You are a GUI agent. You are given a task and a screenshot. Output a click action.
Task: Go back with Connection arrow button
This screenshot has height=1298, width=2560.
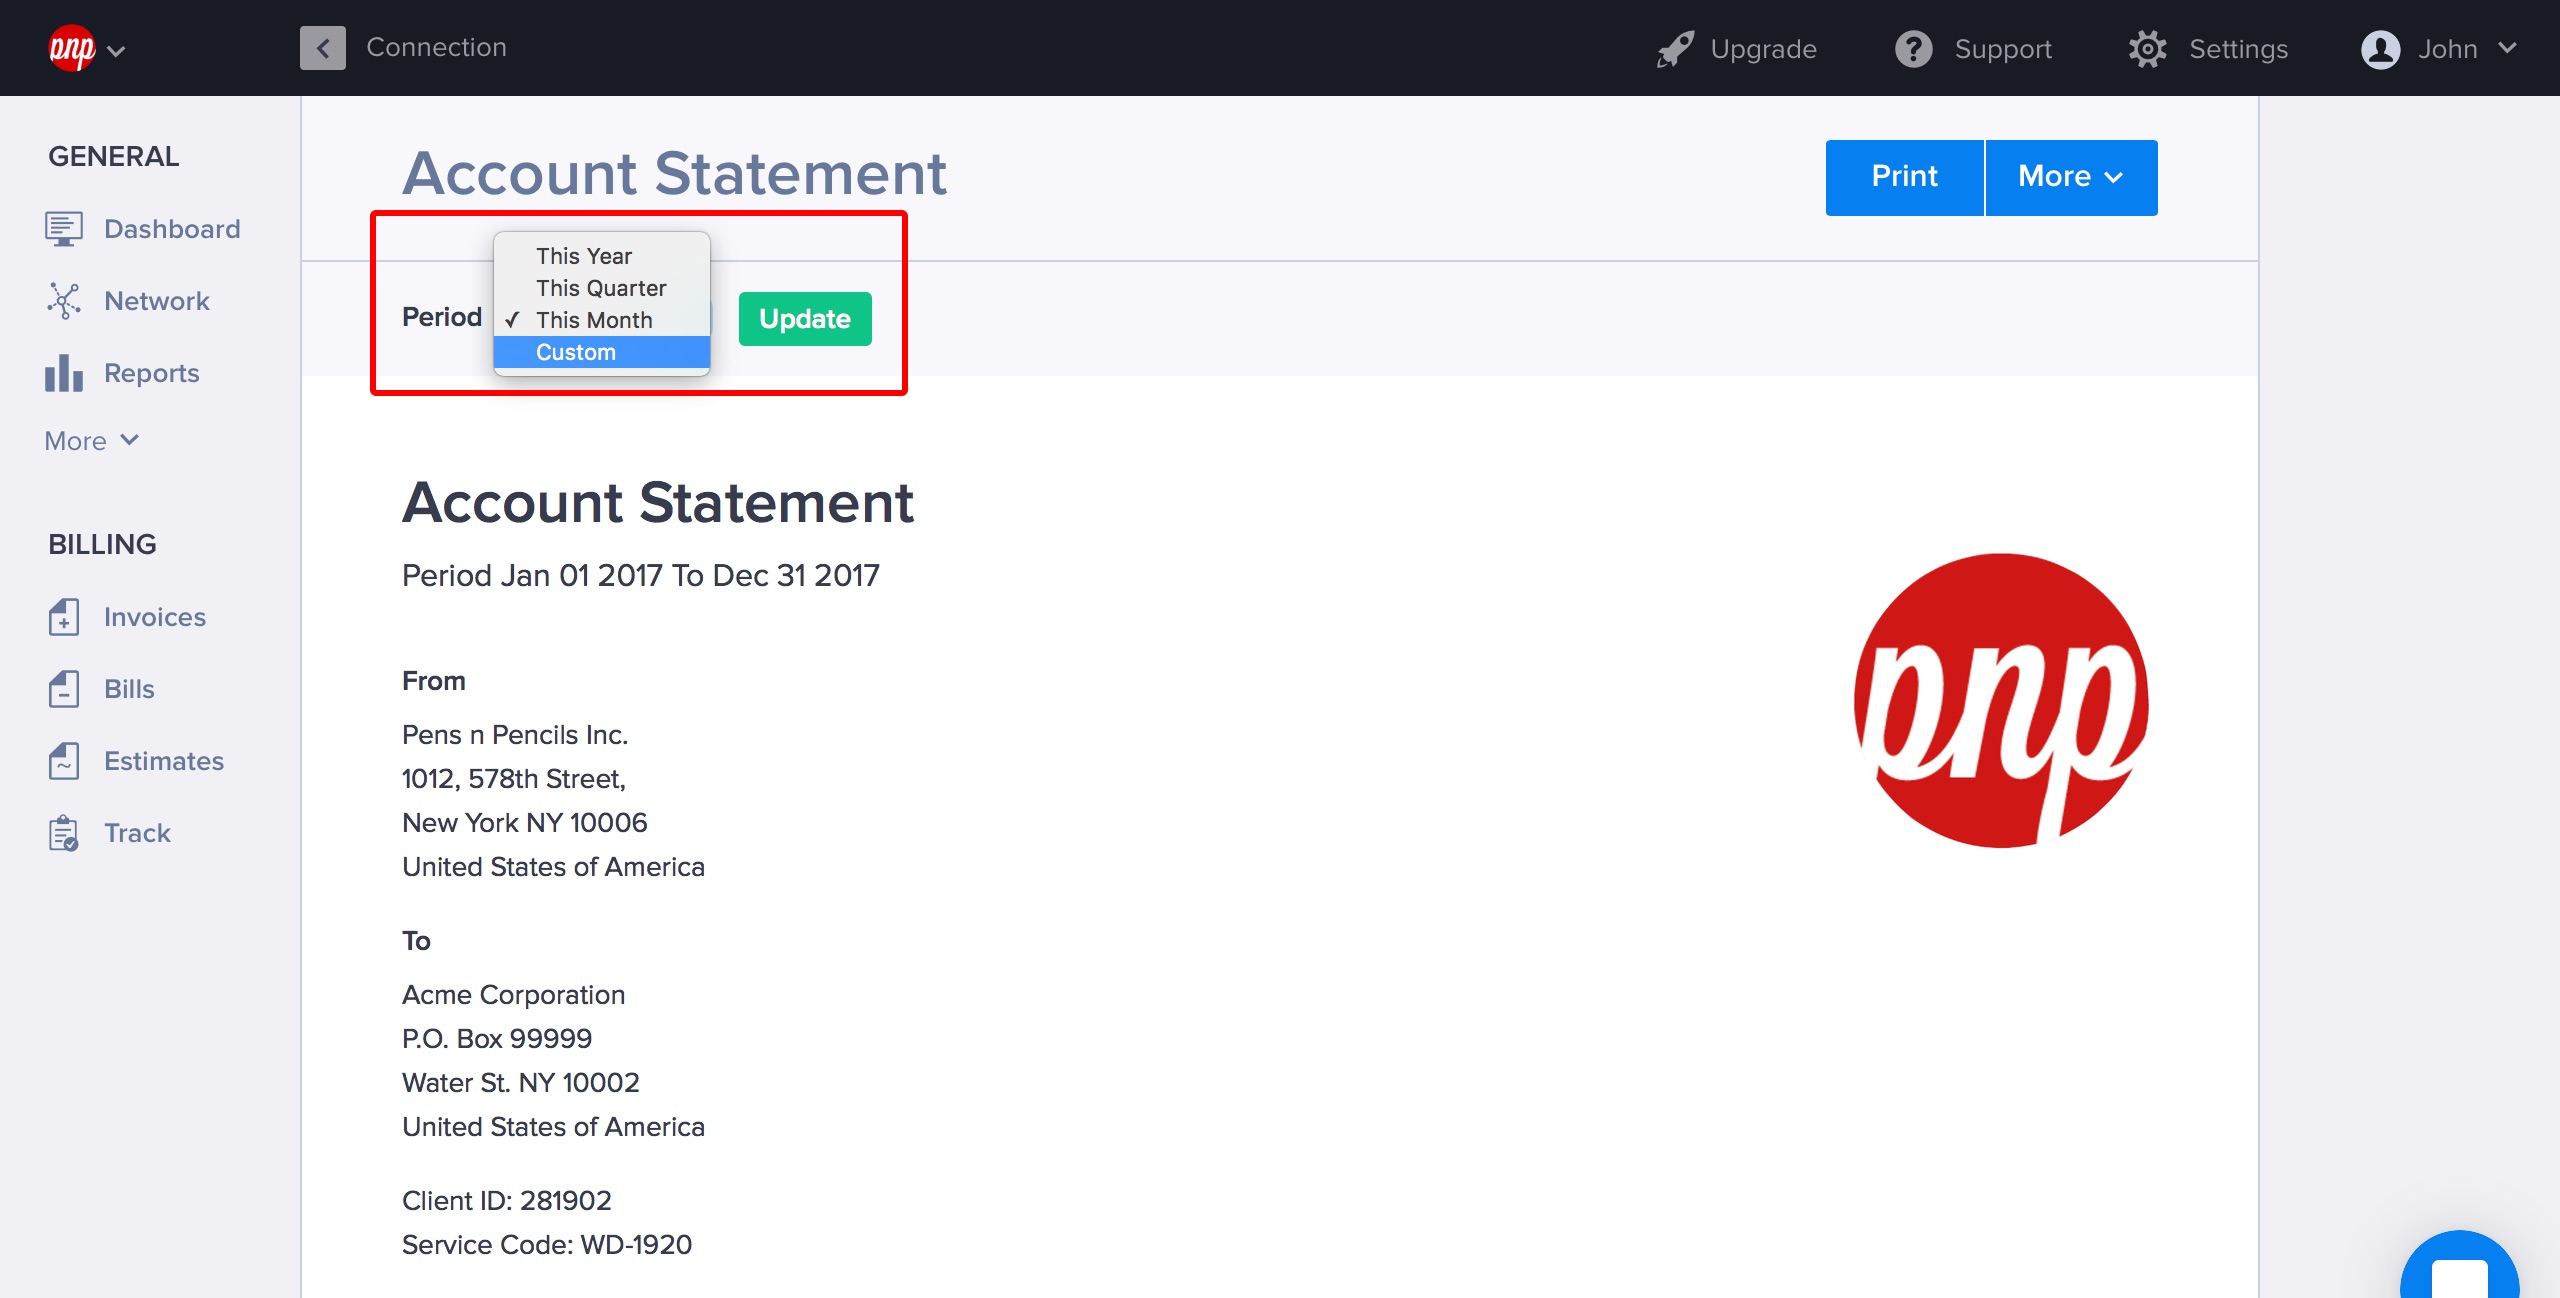(x=323, y=48)
